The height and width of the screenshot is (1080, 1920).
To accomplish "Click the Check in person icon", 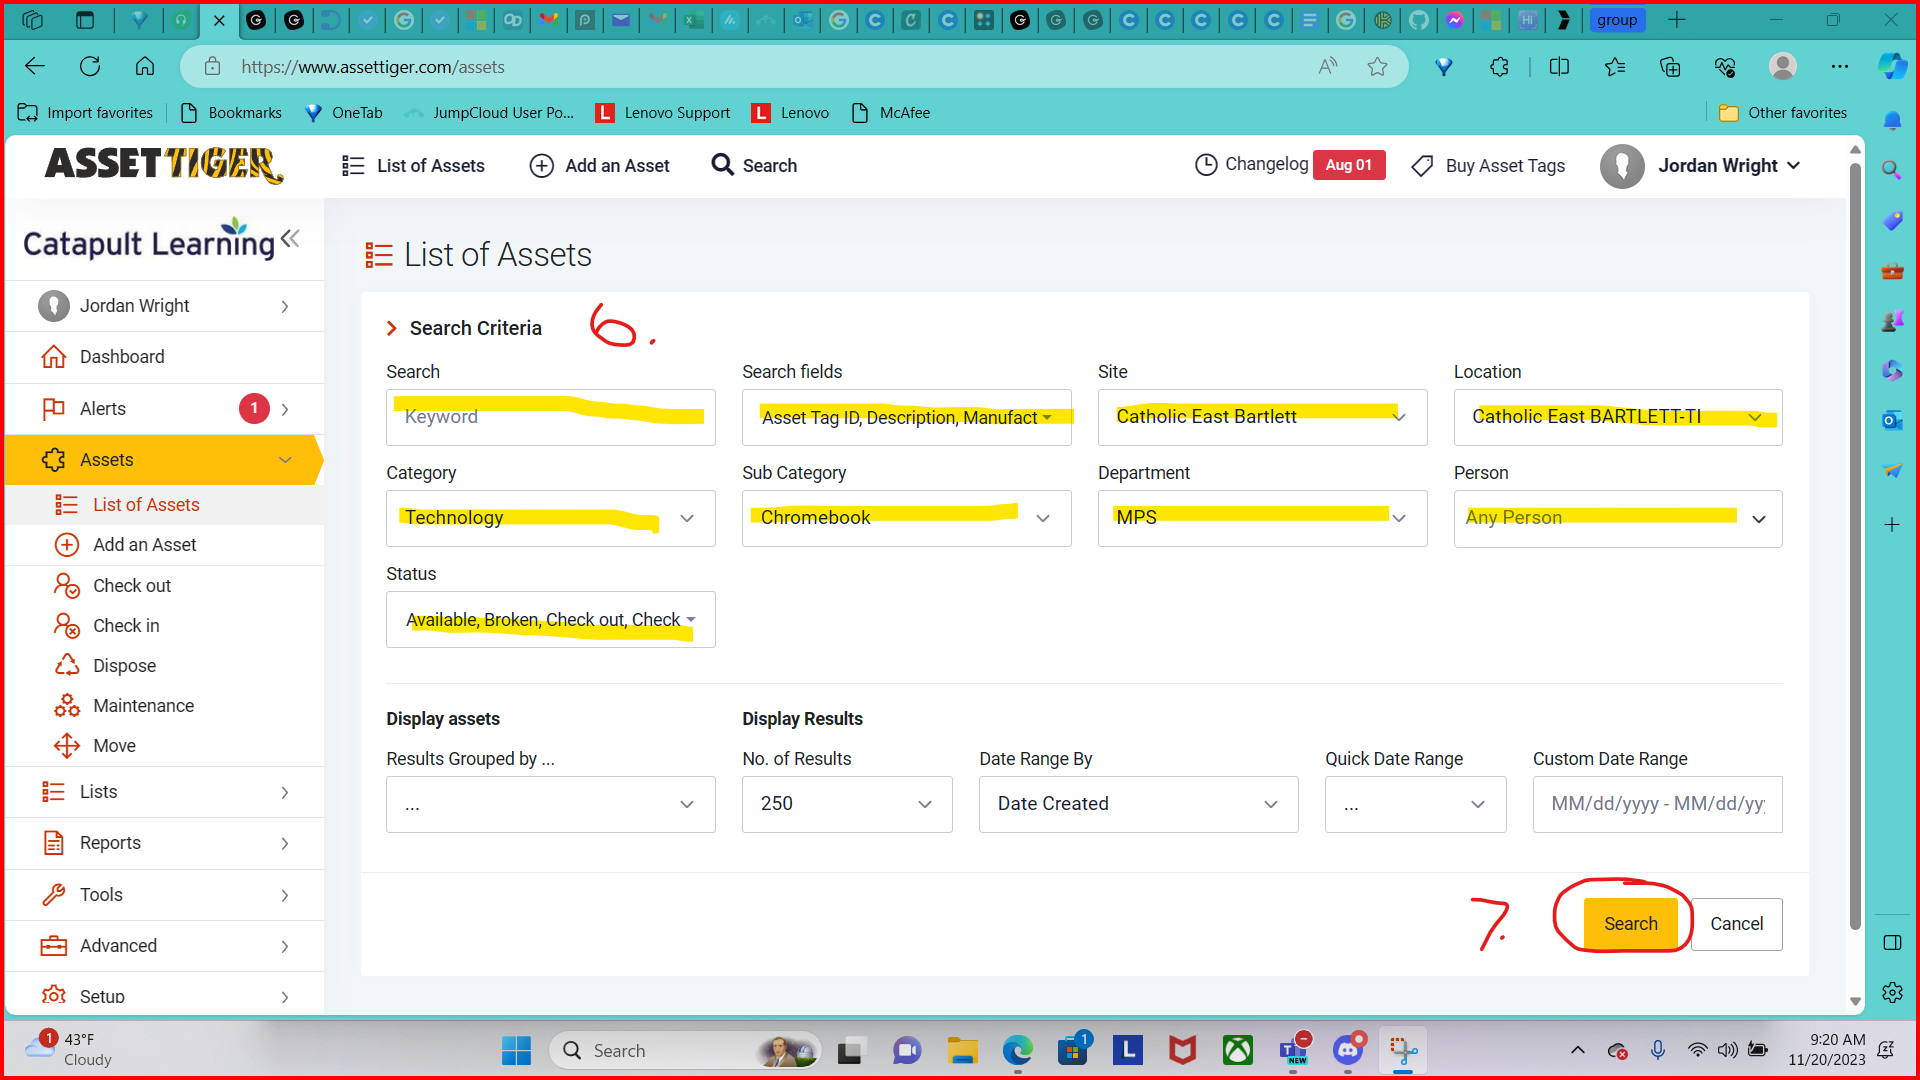I will pyautogui.click(x=67, y=626).
